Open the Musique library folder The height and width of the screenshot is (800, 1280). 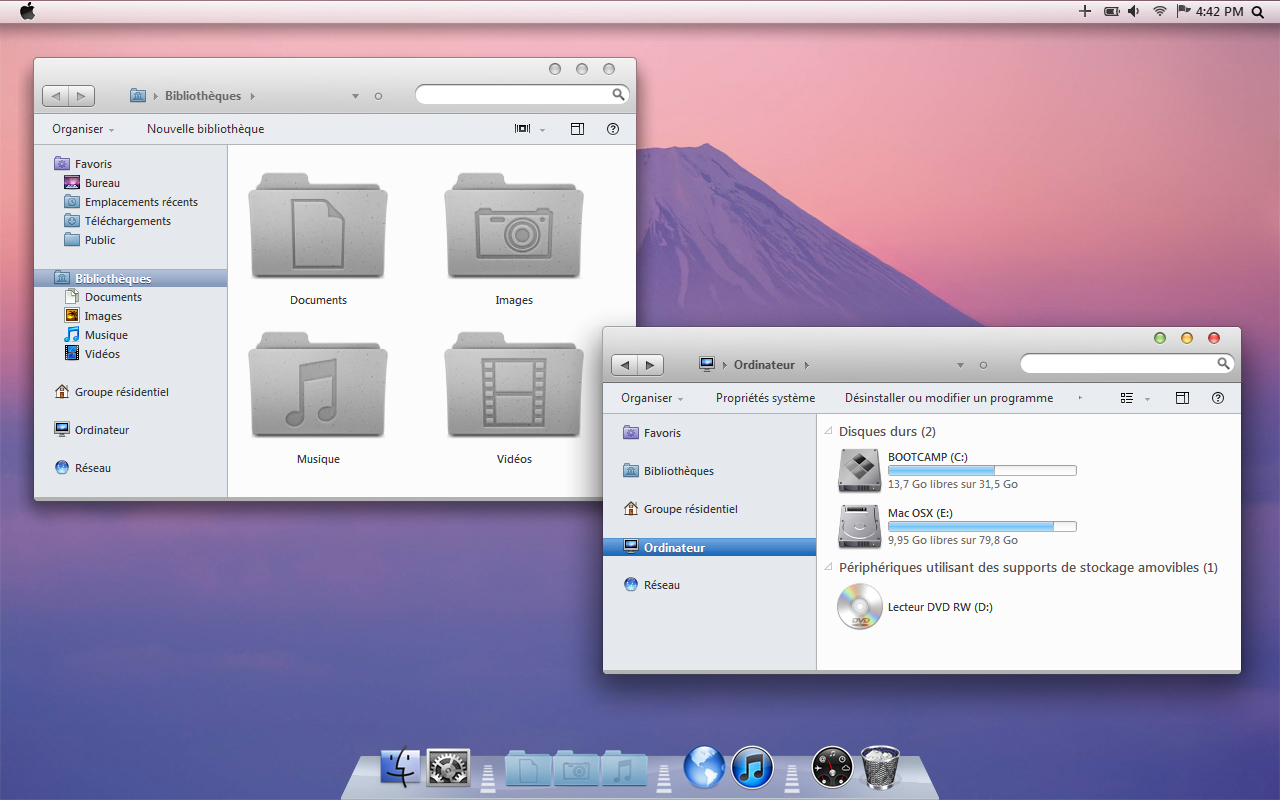tap(318, 385)
